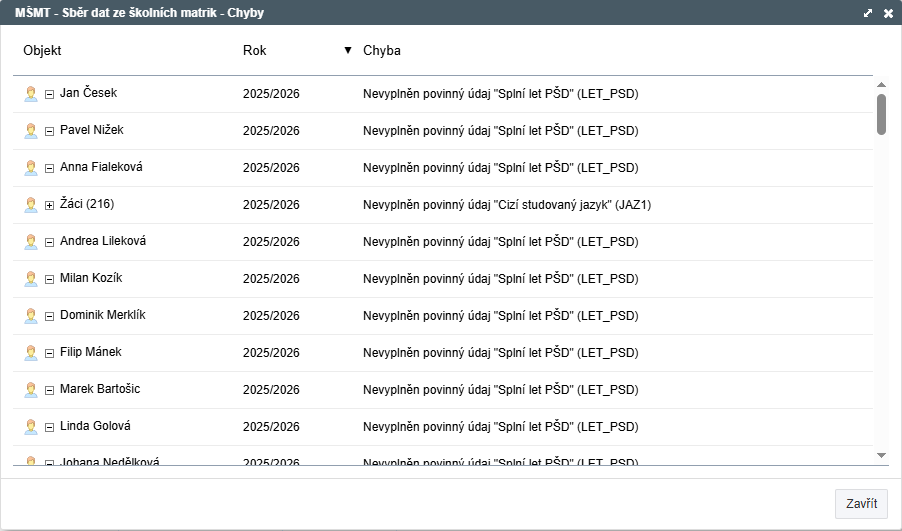Click the person icon beside Andrea Lileková

pos(31,242)
